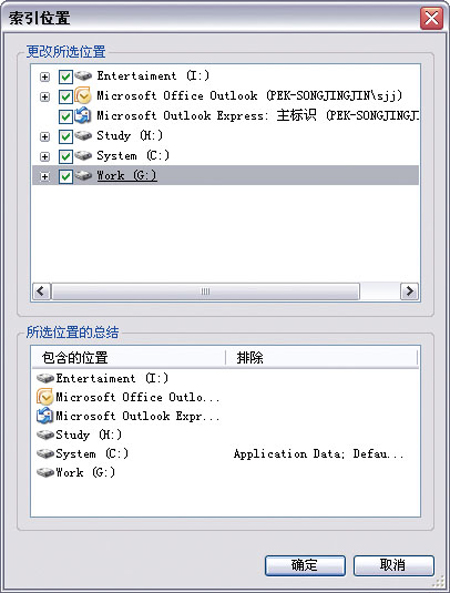The image size is (450, 593).
Task: Click the System (C:) drive icon in tree
Action: 83,156
